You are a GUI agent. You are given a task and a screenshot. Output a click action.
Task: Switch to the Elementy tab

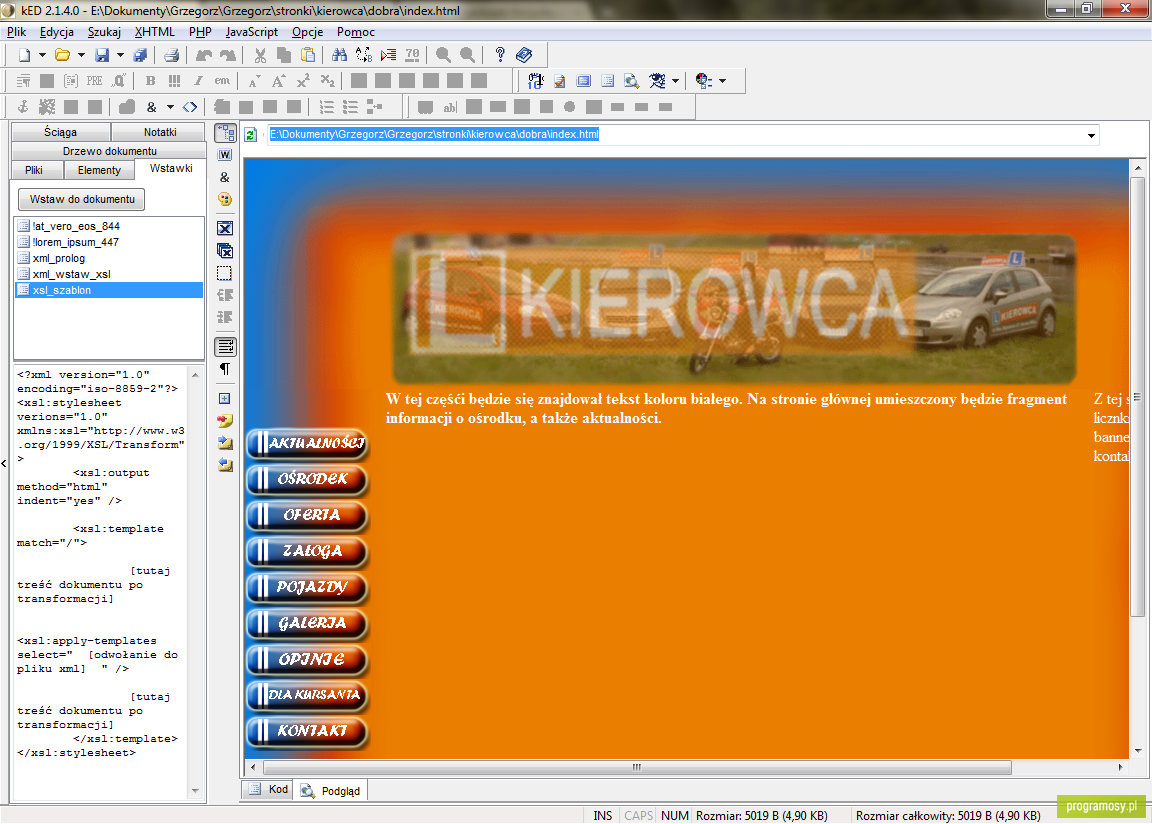[x=98, y=170]
